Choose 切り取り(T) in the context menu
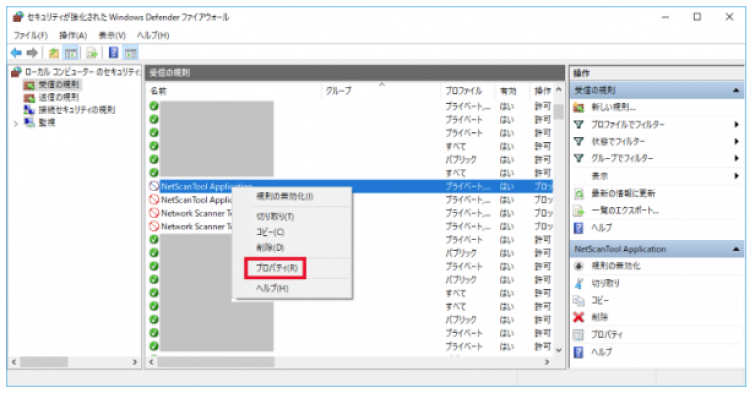 (275, 217)
